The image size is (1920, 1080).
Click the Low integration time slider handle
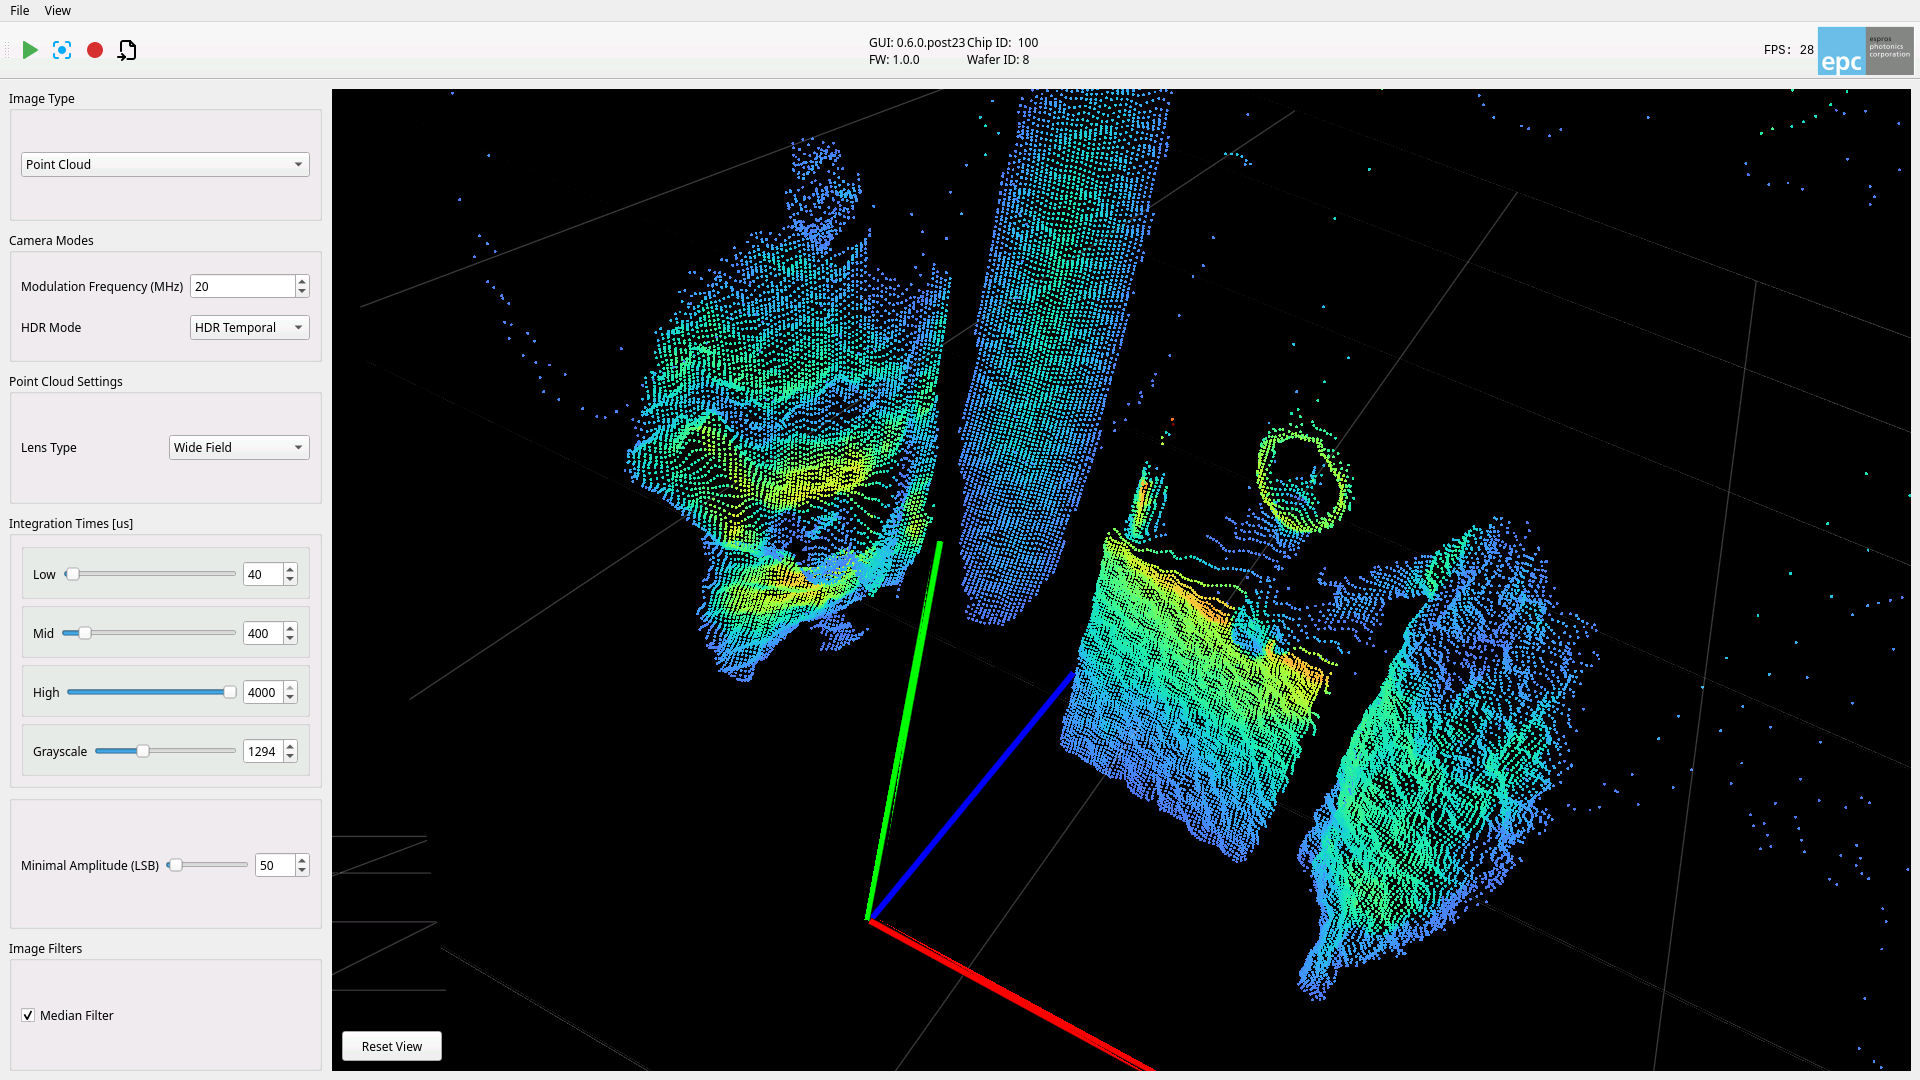click(73, 574)
